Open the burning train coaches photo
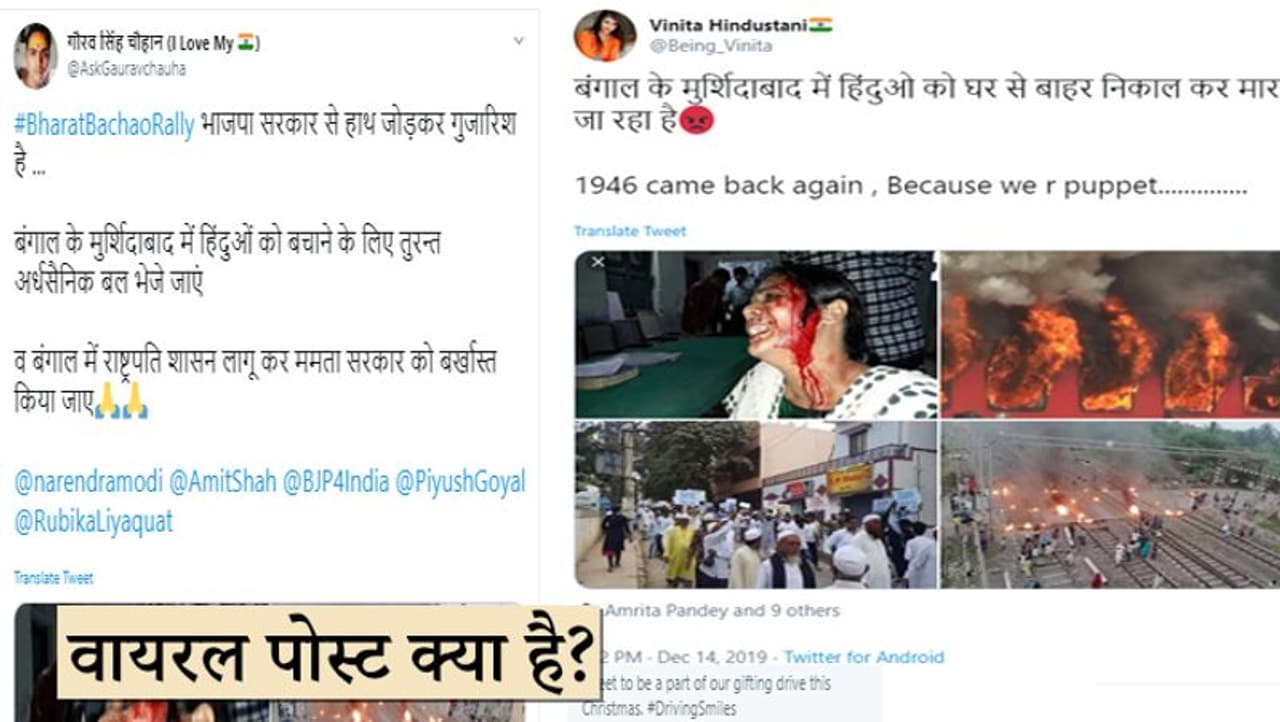 1110,334
